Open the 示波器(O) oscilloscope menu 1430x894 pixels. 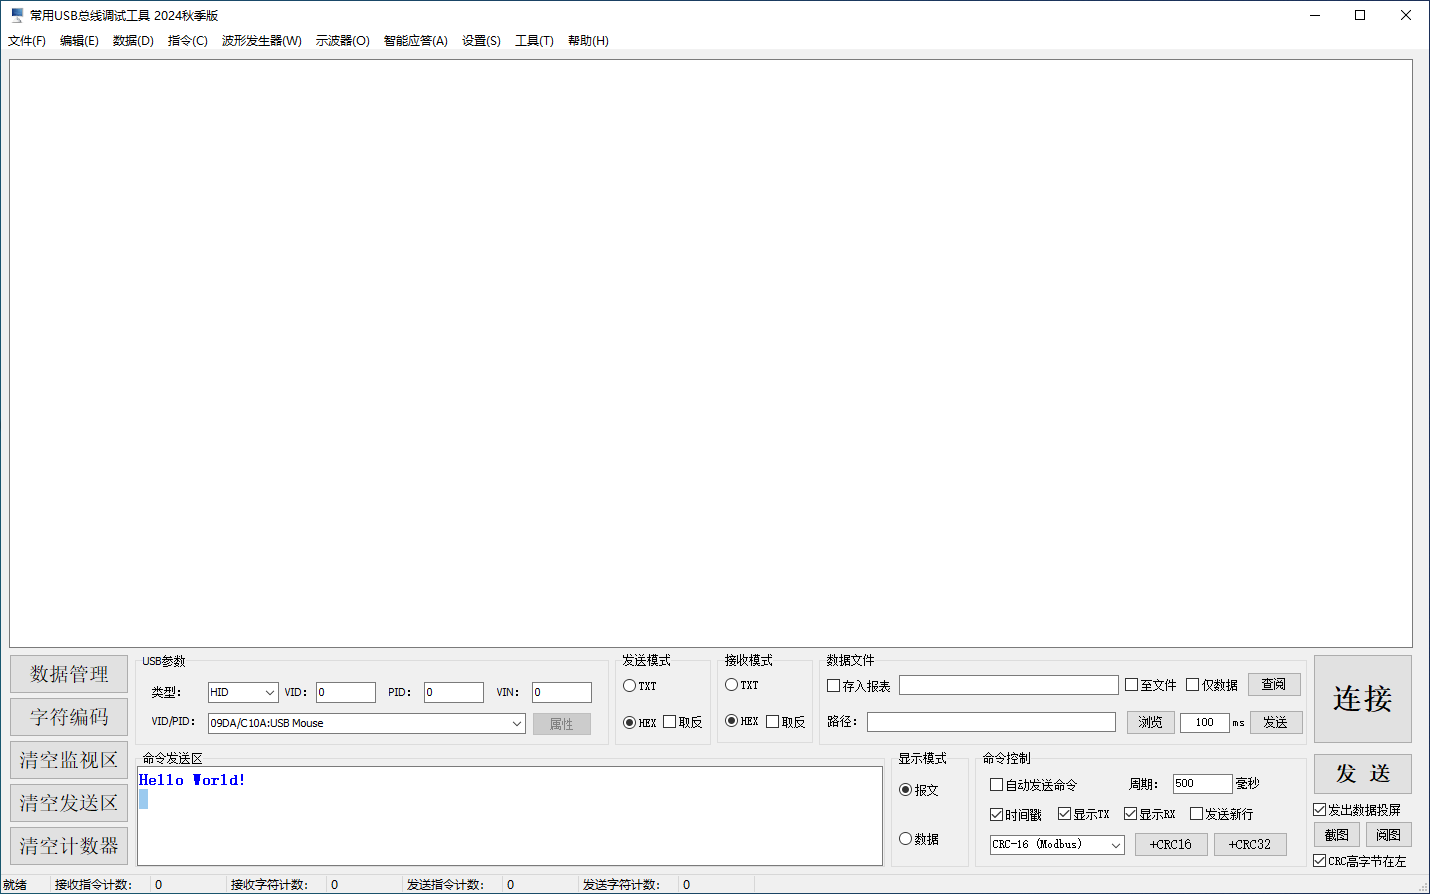[342, 41]
